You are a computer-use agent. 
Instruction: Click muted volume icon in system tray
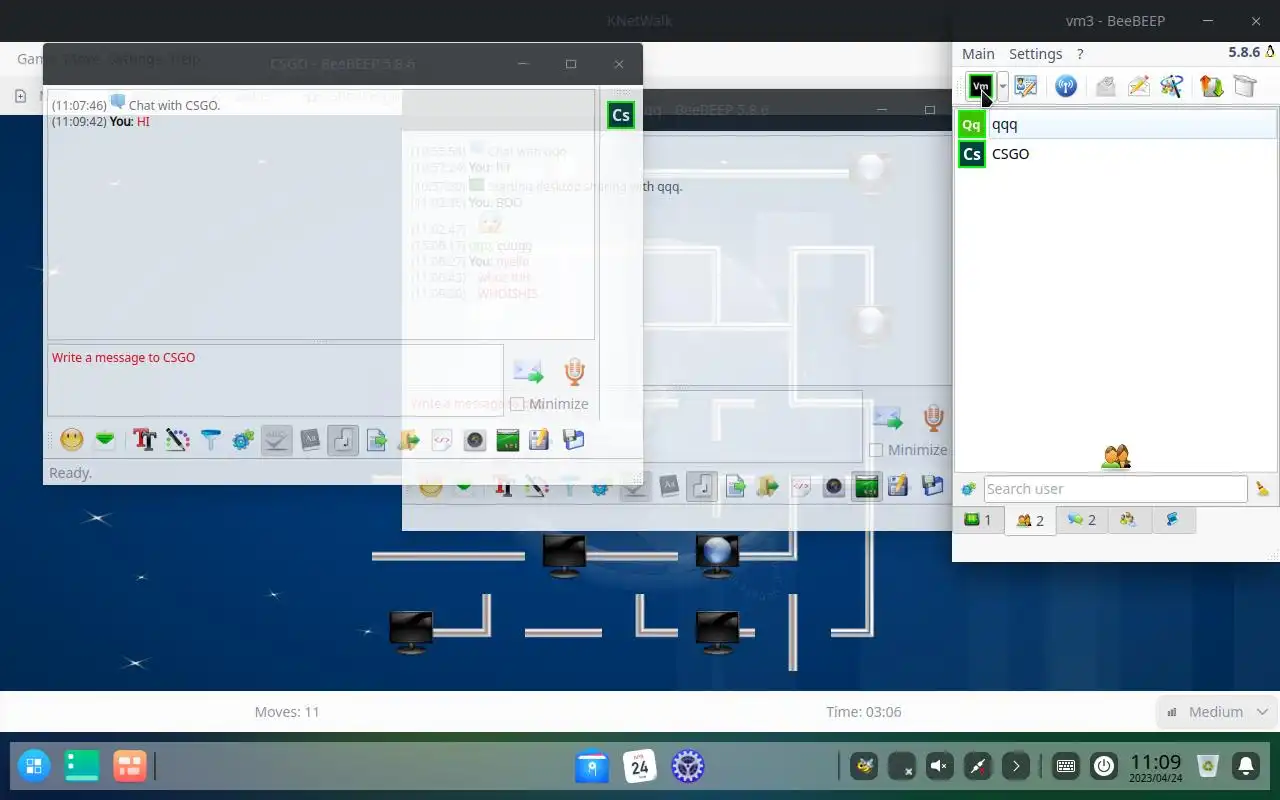coord(939,766)
